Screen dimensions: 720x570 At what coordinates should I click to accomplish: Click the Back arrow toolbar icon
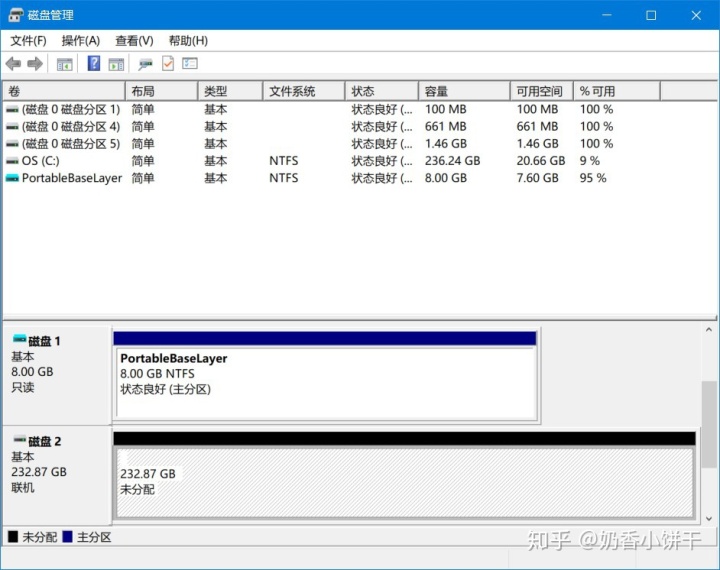[13, 63]
